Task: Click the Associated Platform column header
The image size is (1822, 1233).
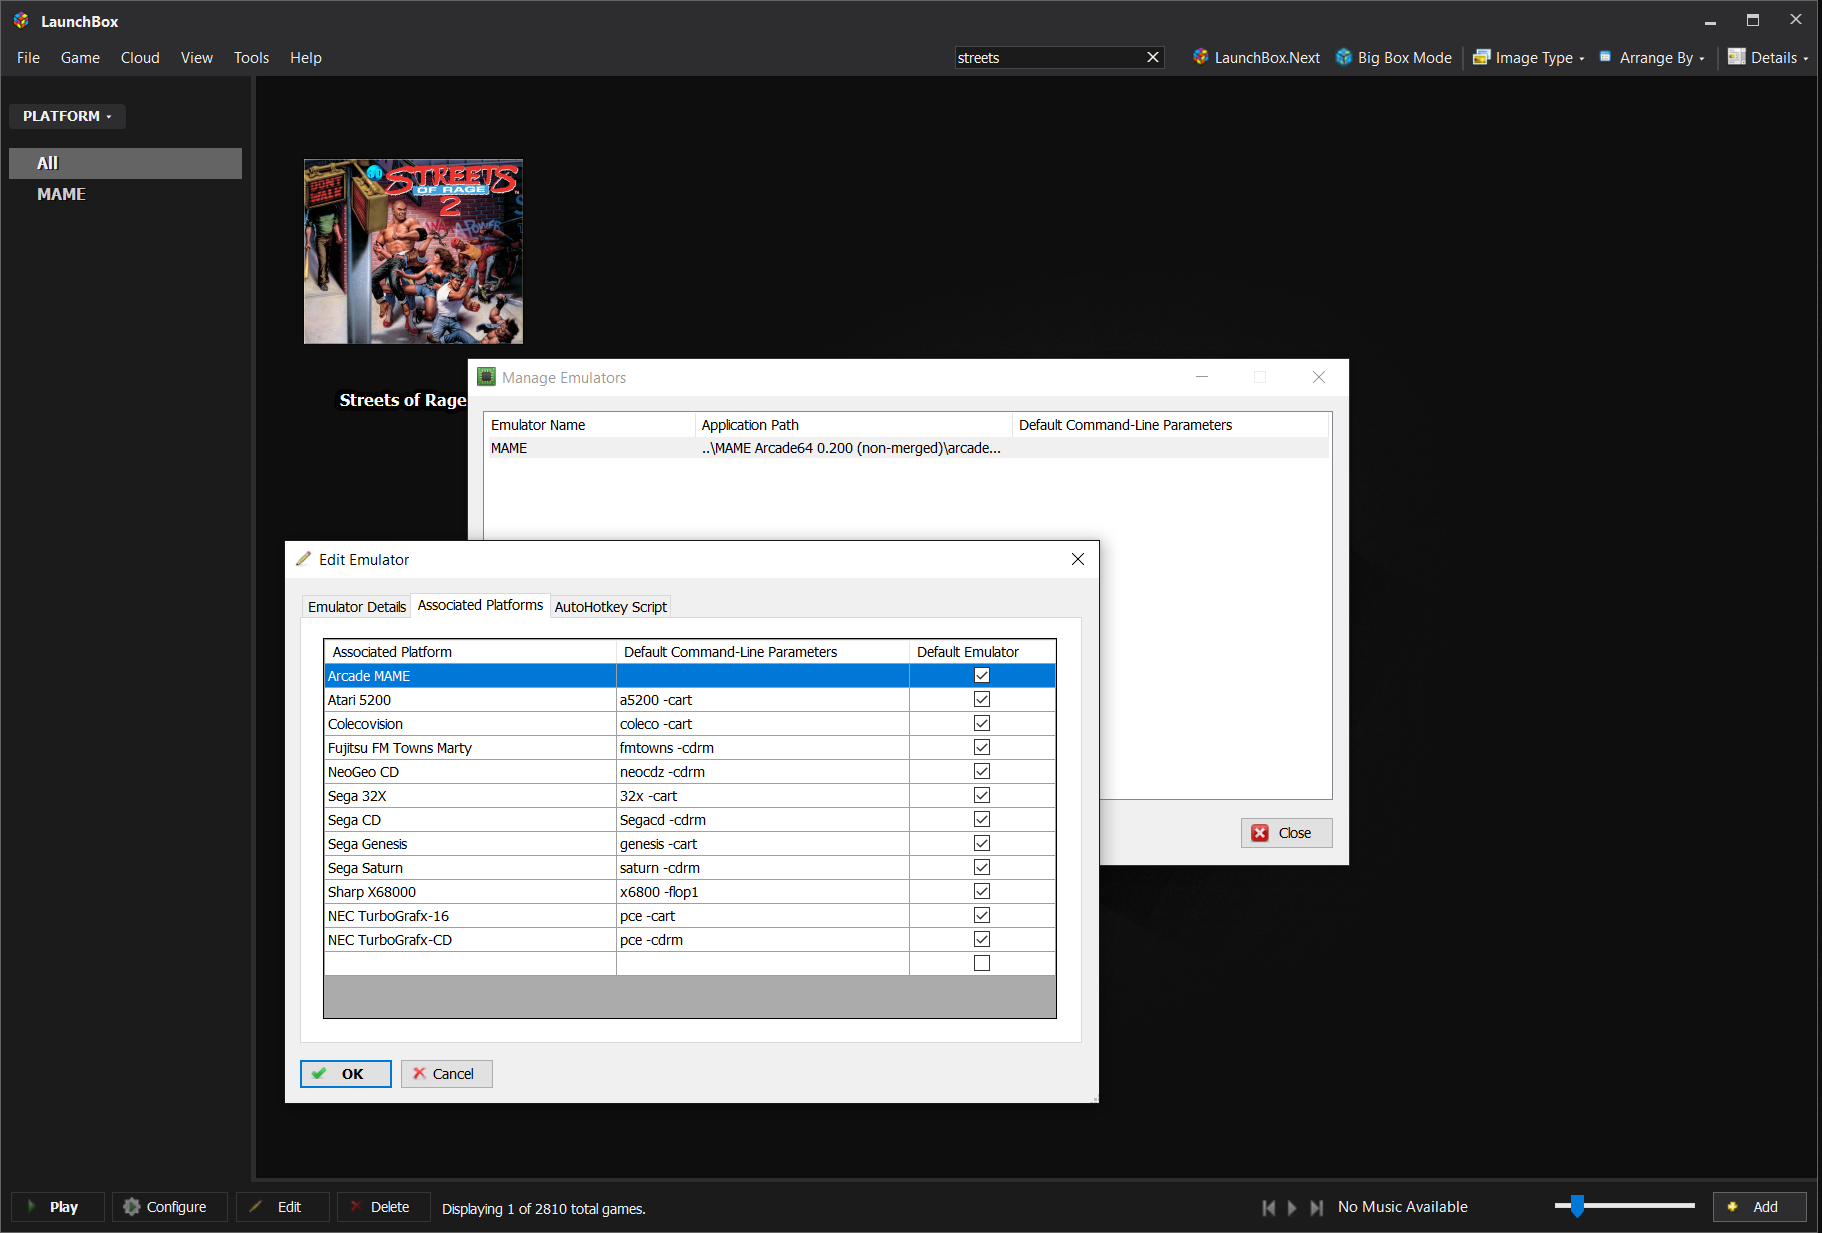Action: point(471,652)
